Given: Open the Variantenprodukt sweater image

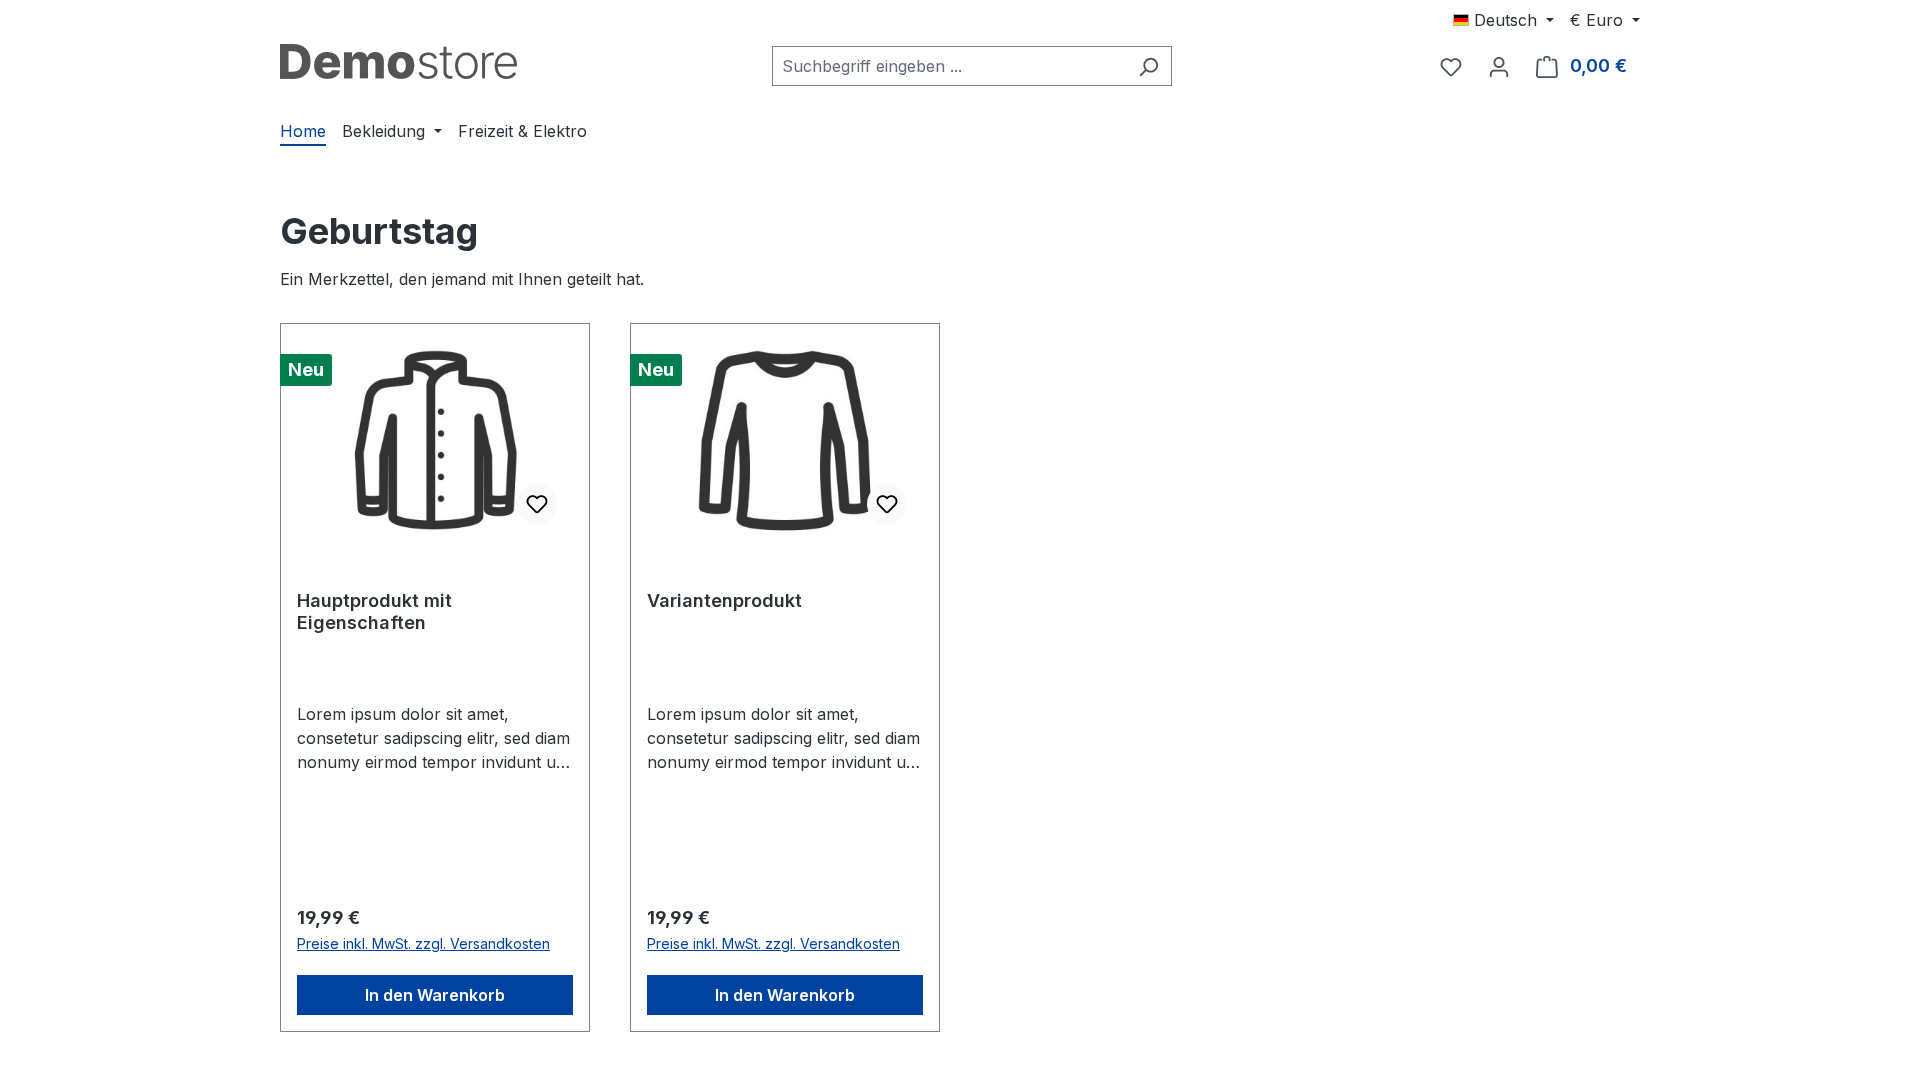Looking at the screenshot, I should (785, 440).
